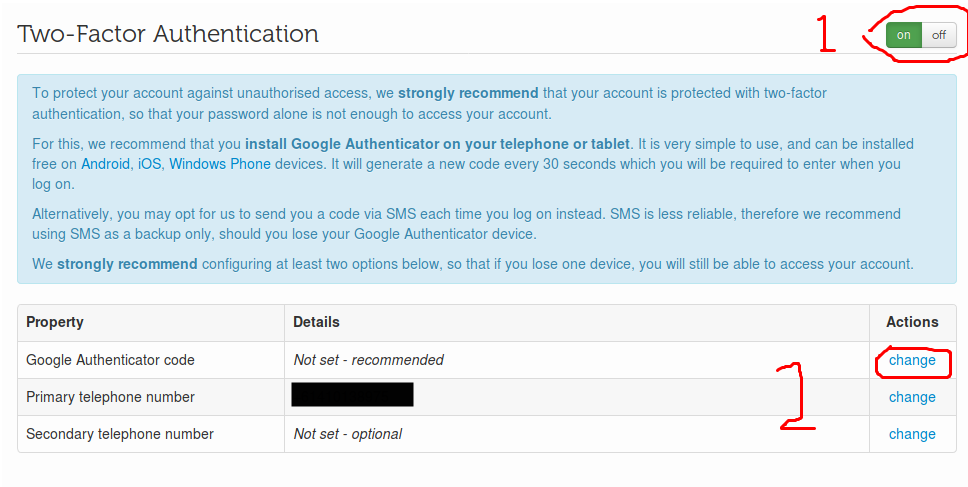Image resolution: width=968 pixels, height=487 pixels.
Task: Follow the Windows Phone link
Action: (x=216, y=164)
